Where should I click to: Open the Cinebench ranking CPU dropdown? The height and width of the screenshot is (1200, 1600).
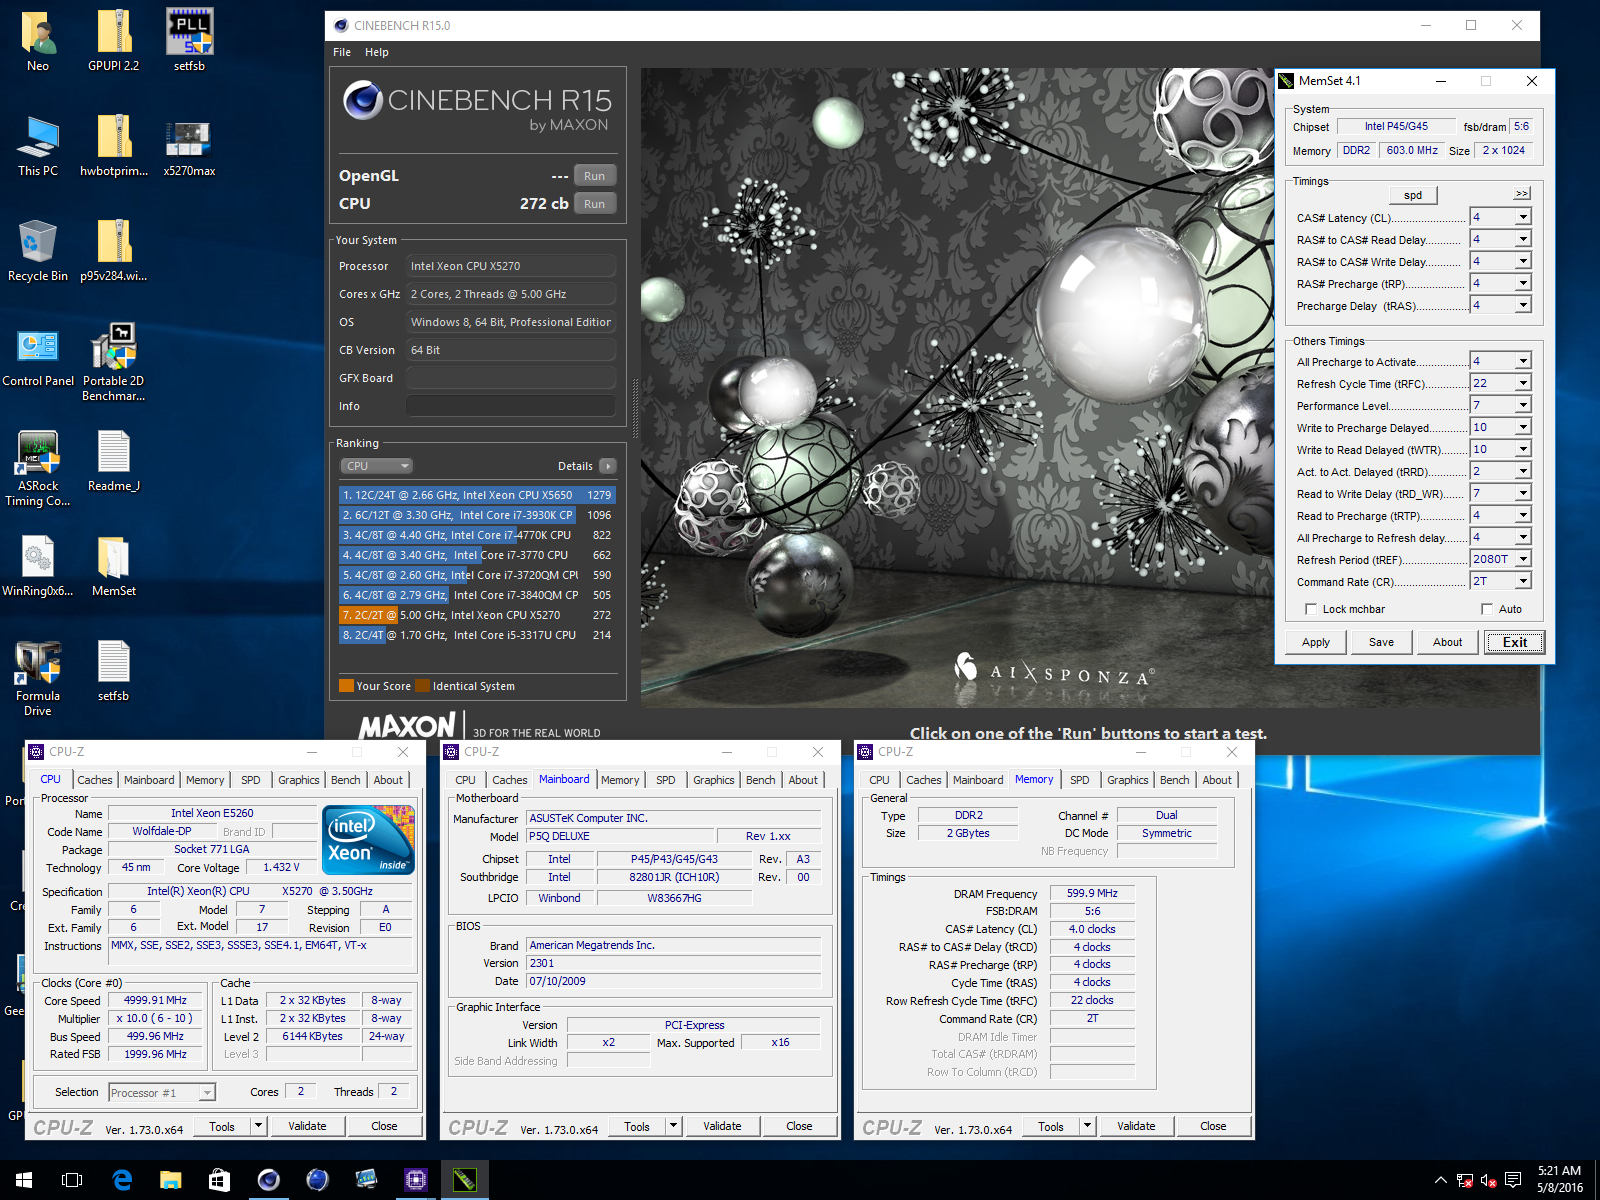click(x=376, y=466)
